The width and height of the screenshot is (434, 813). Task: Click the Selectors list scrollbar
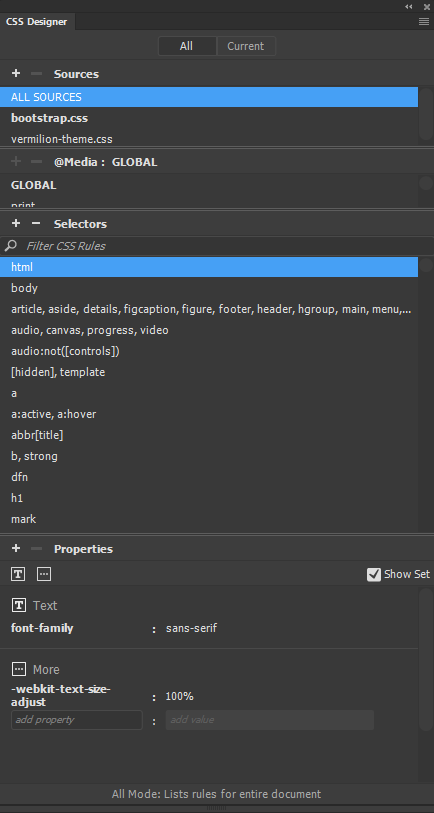tap(426, 394)
